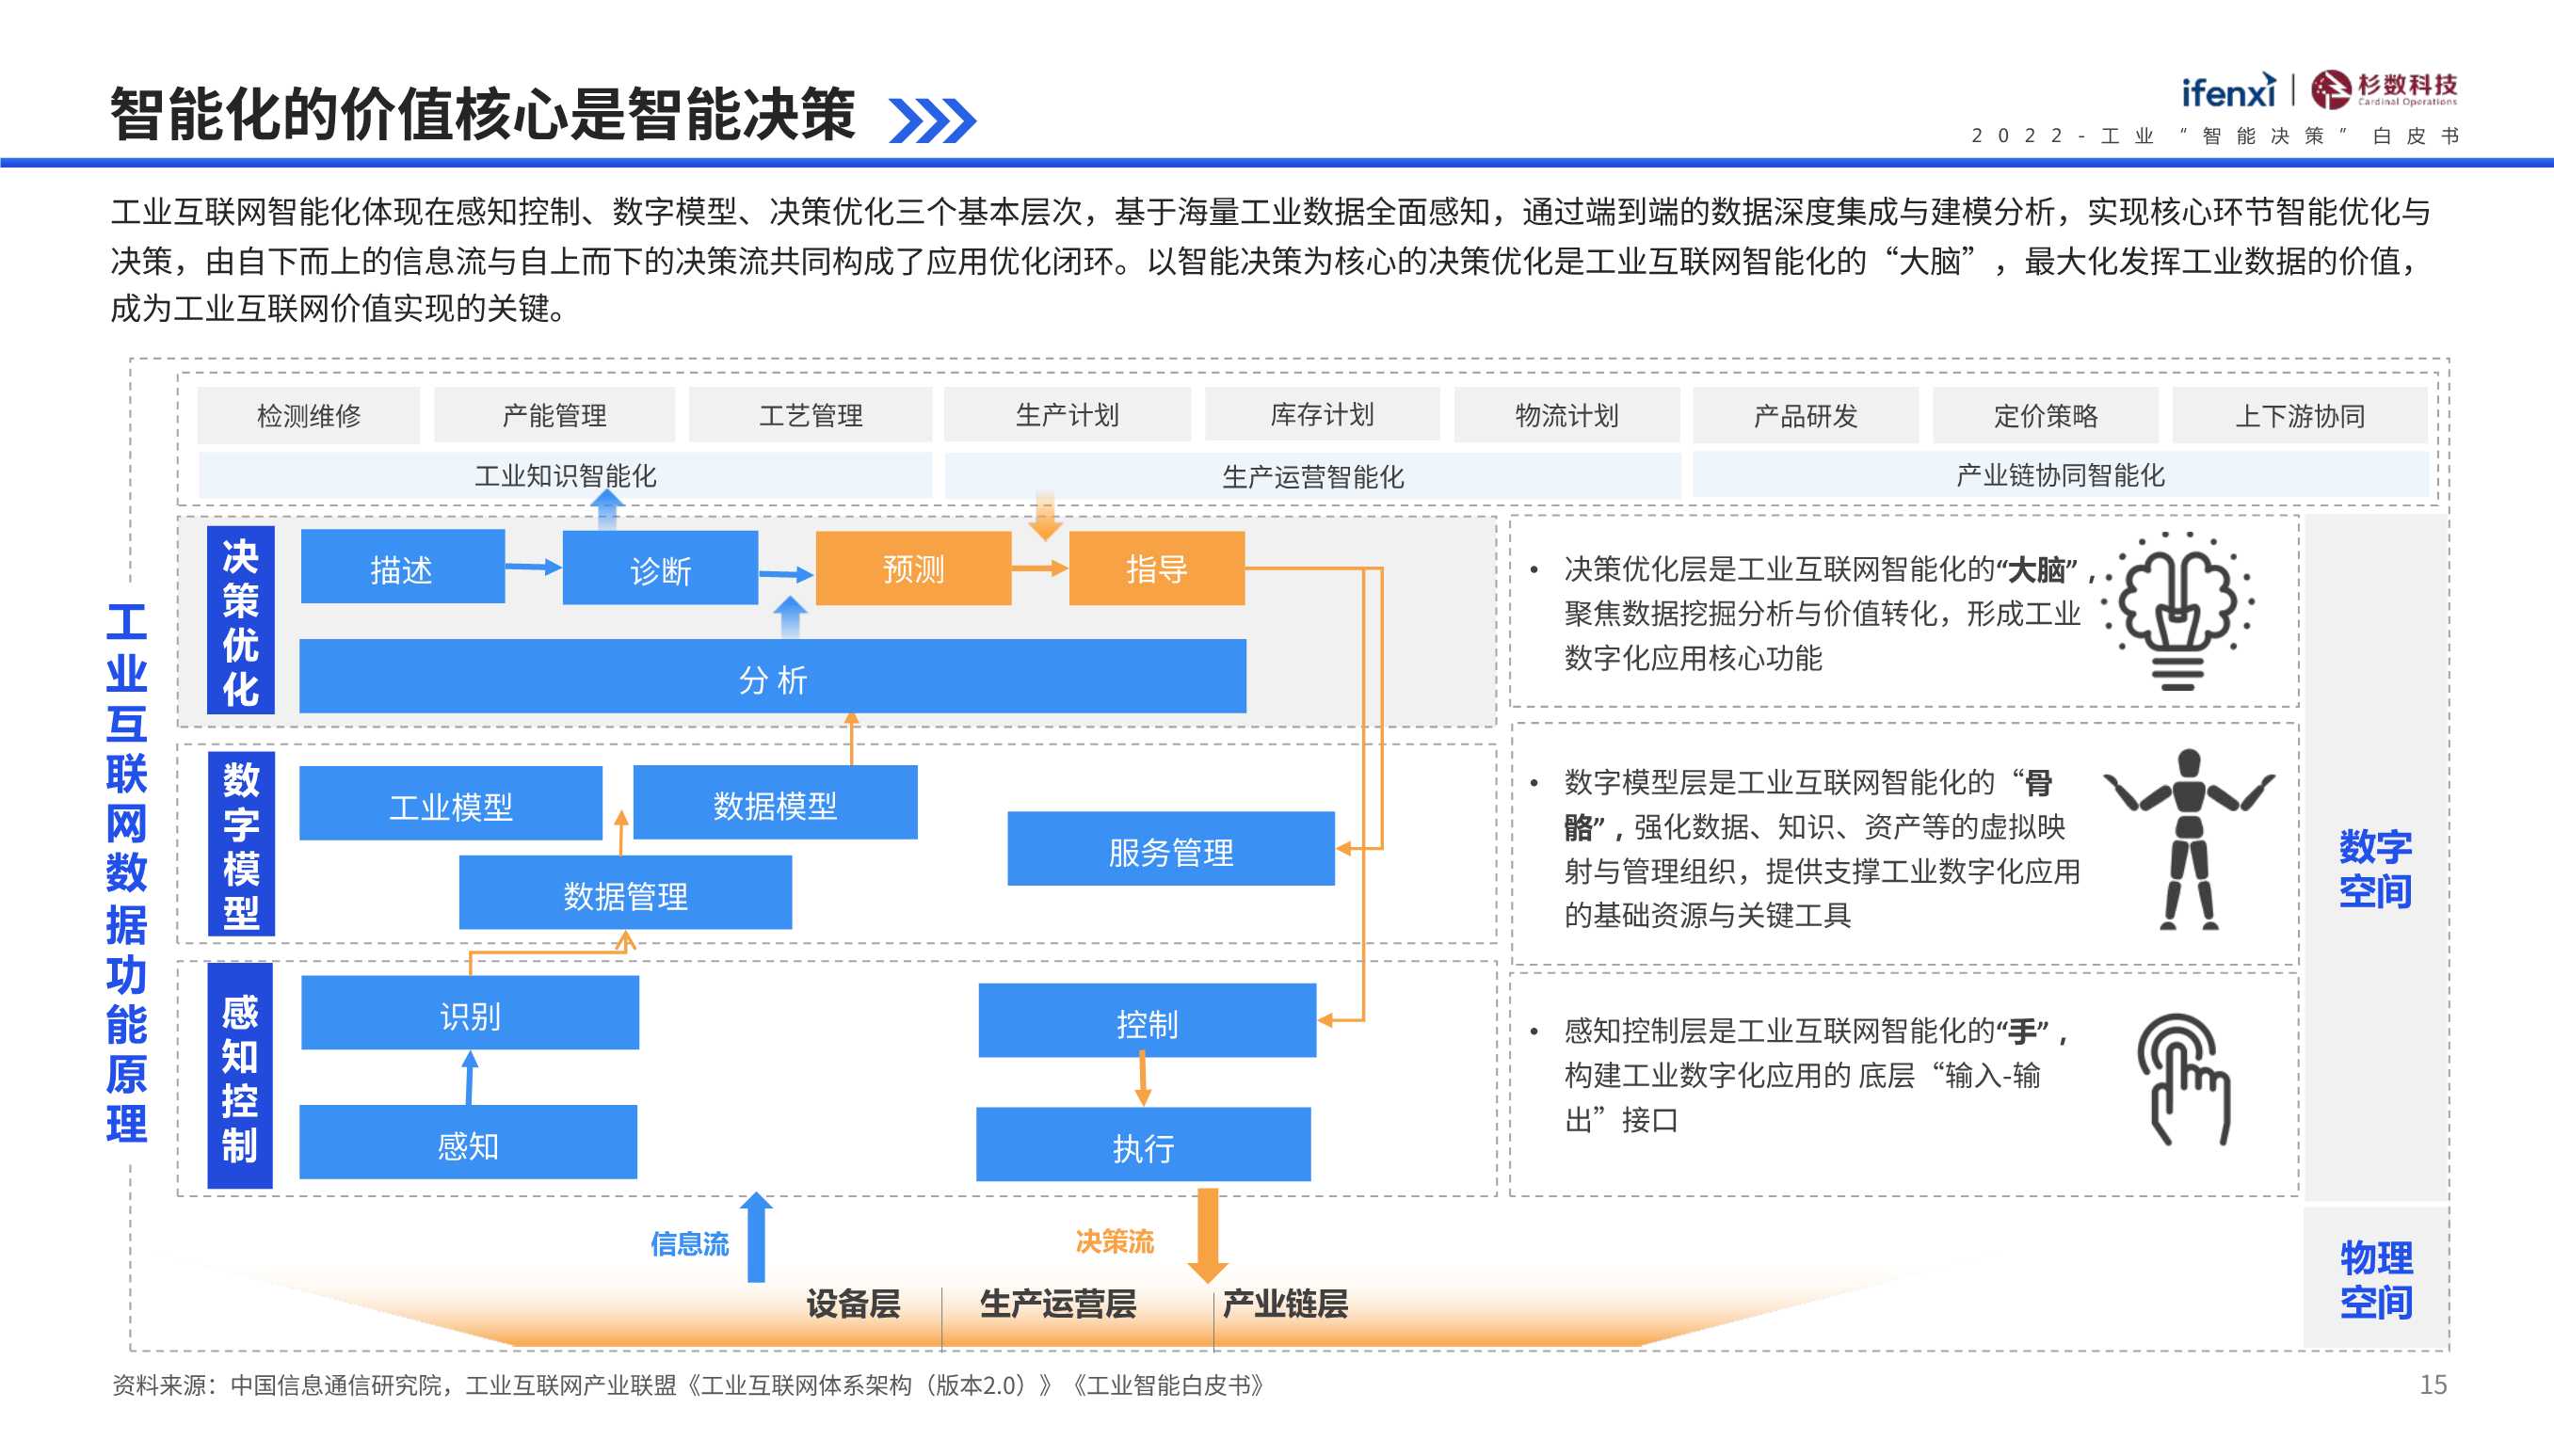Image resolution: width=2554 pixels, height=1456 pixels.
Task: Click the 控制 block
Action: (1147, 1021)
